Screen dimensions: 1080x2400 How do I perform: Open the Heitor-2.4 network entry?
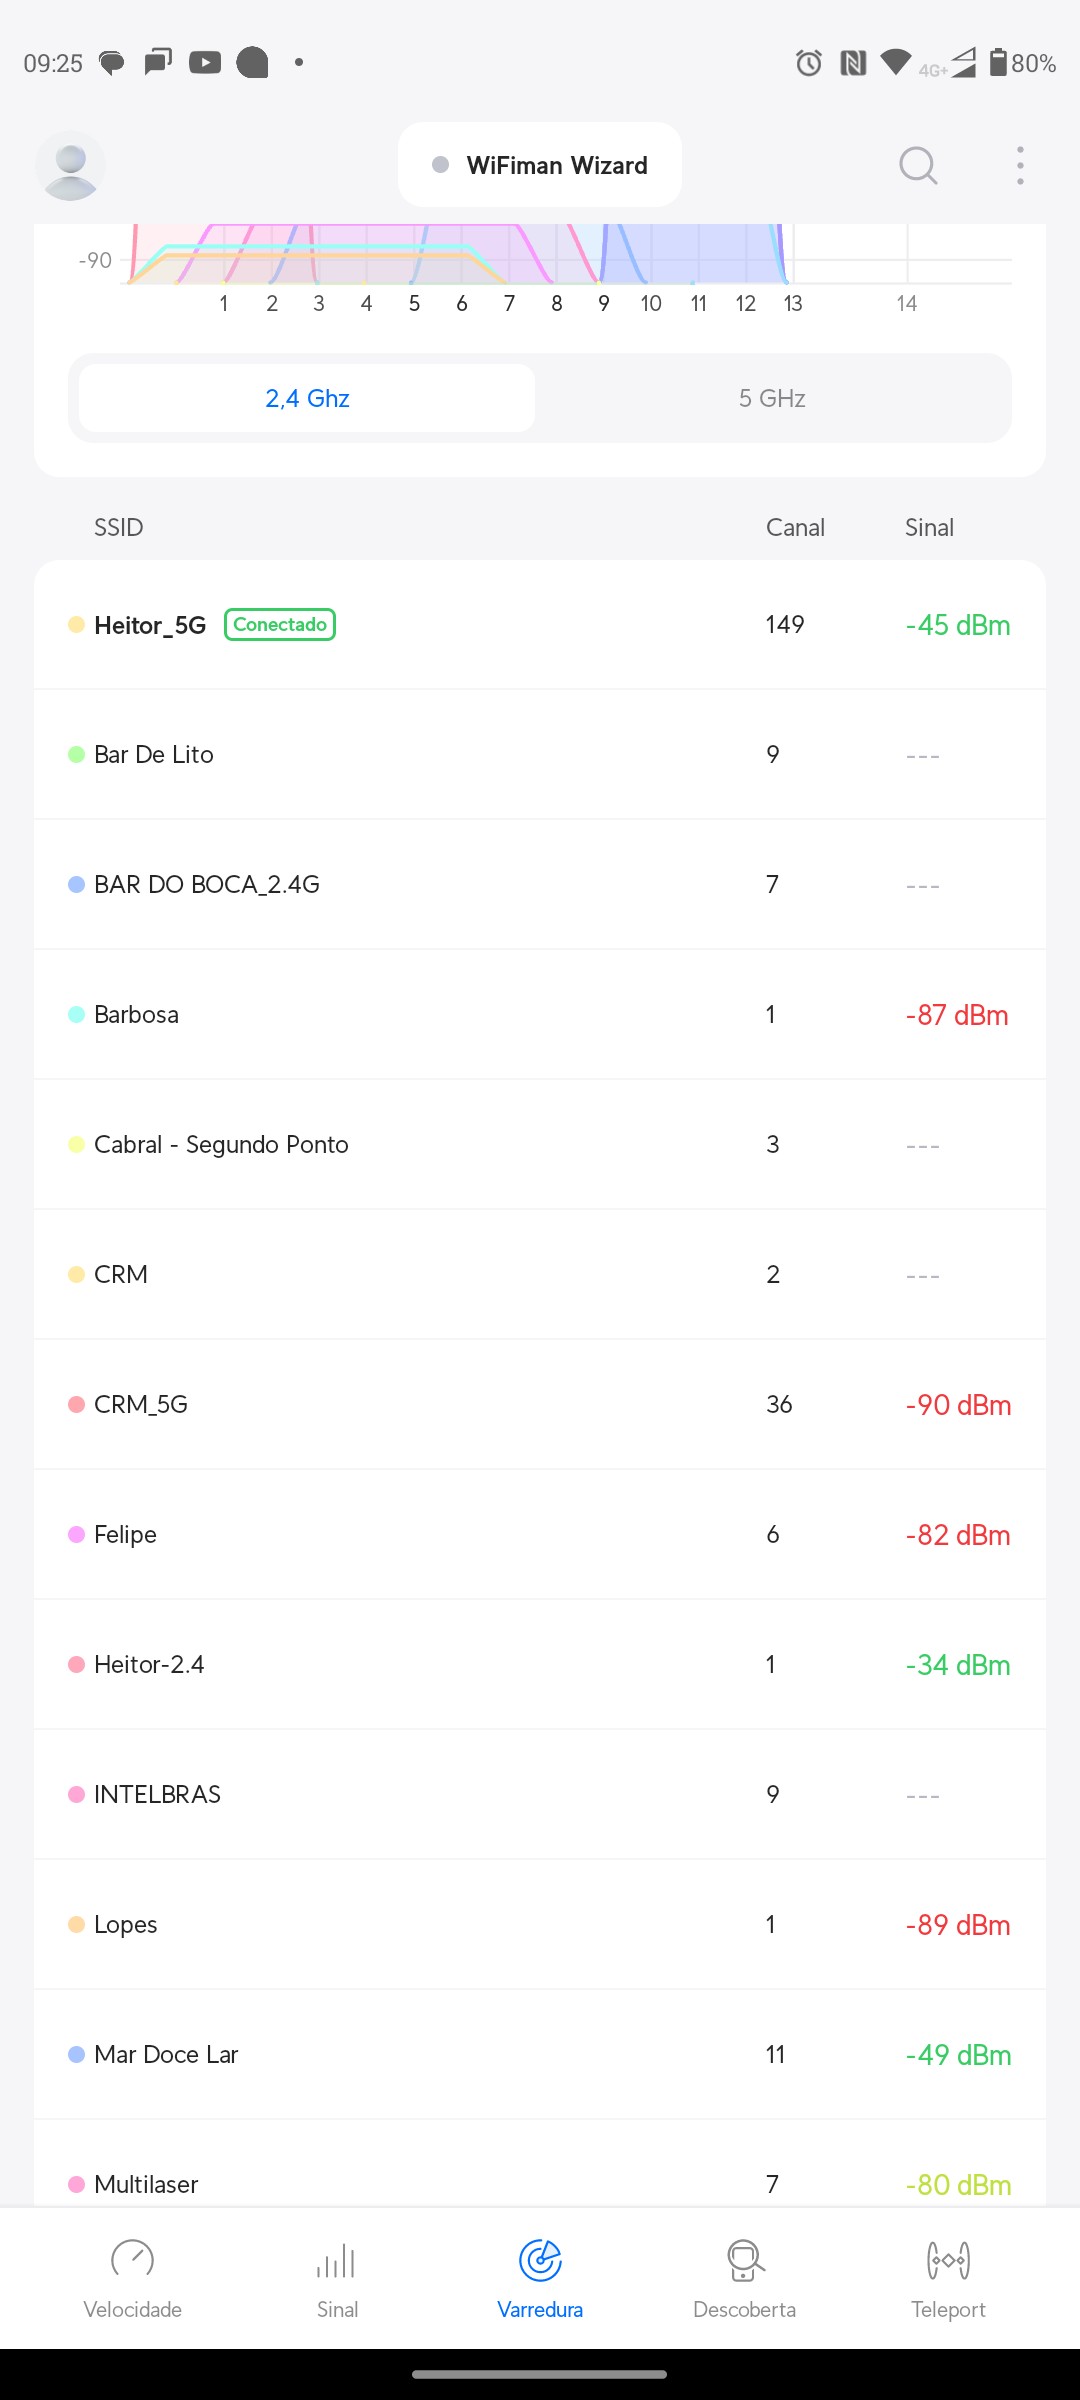(x=540, y=1664)
